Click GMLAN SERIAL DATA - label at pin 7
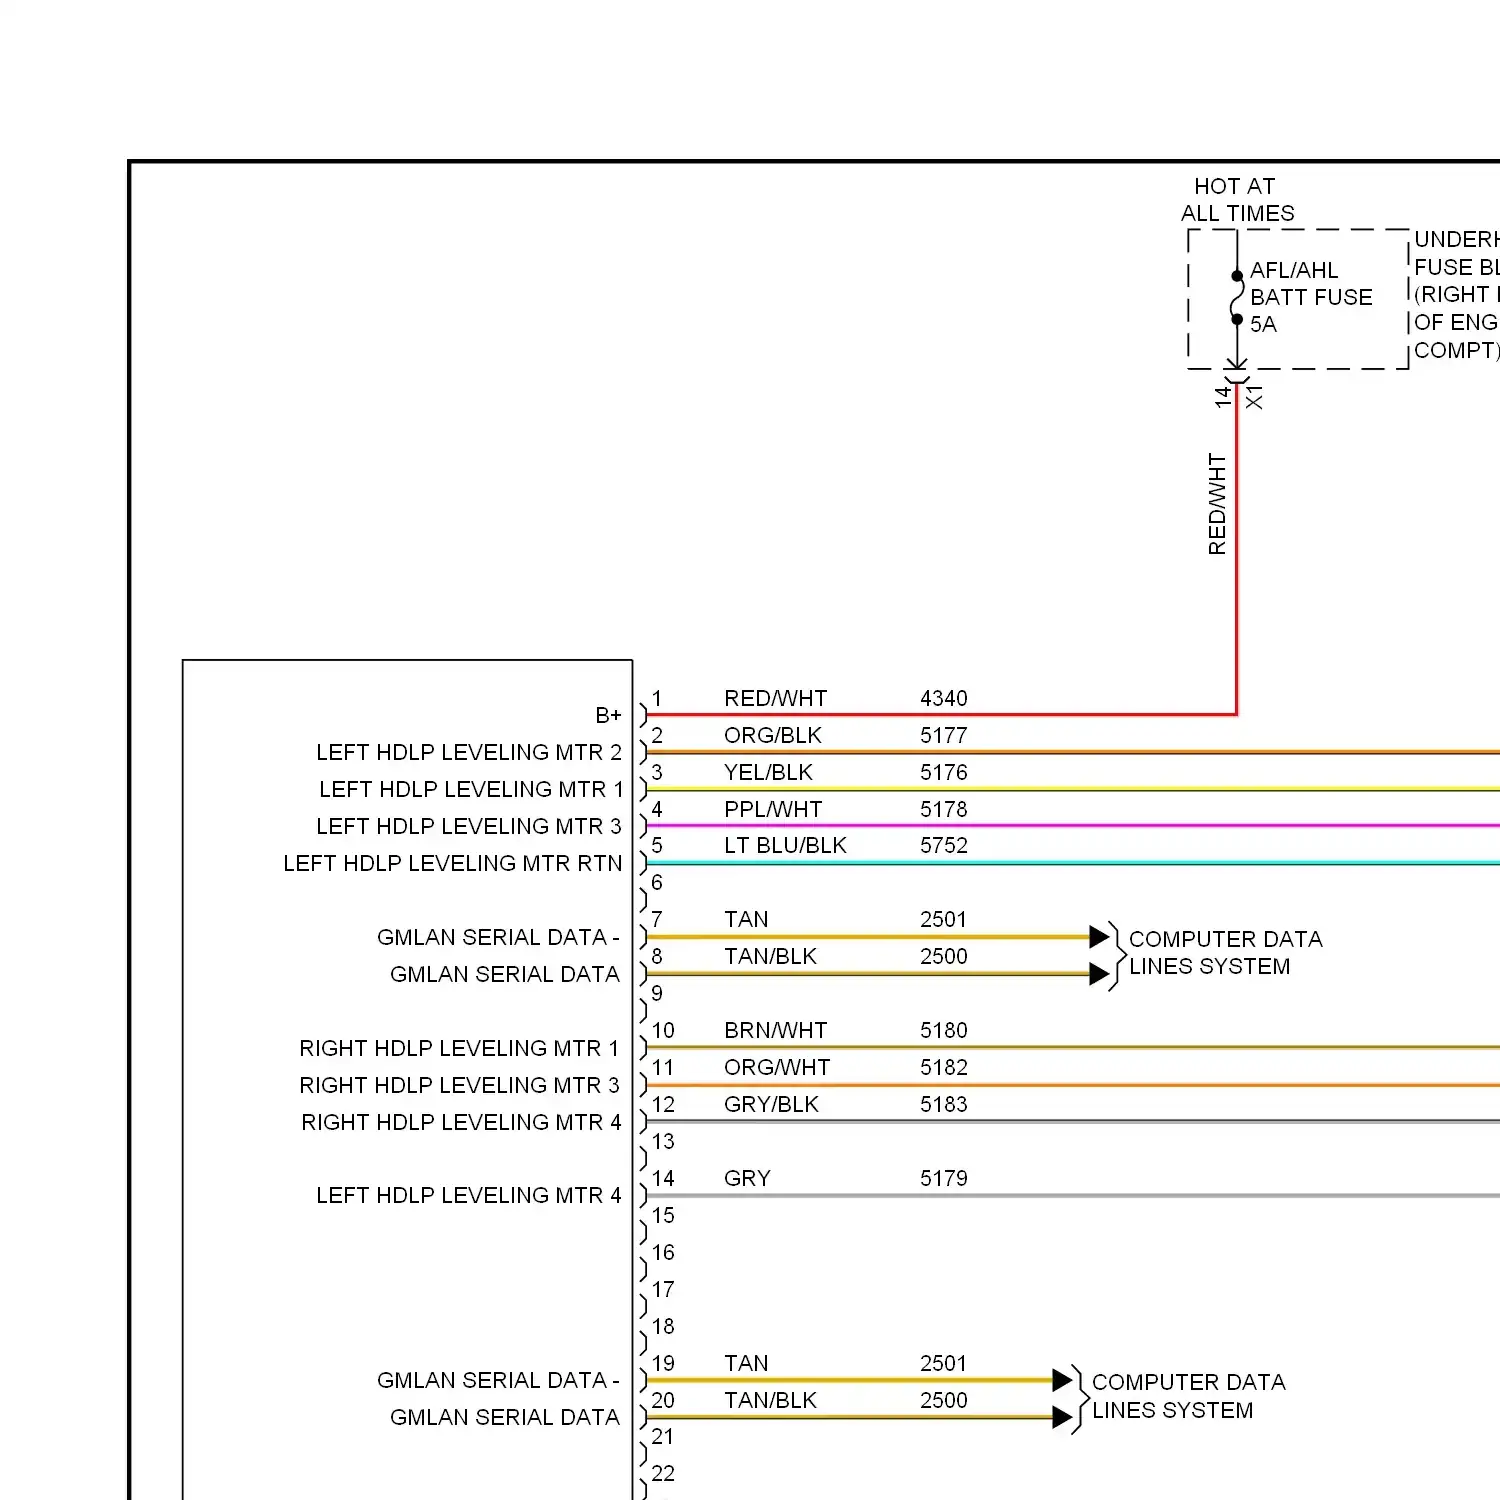Screen dimensions: 1500x1500 498,937
